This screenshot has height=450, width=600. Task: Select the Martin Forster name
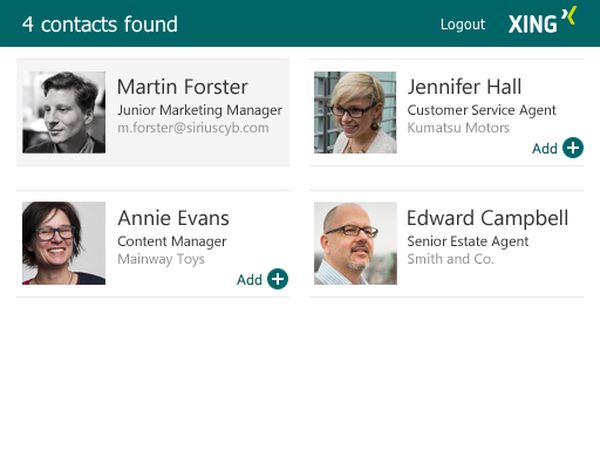point(183,87)
